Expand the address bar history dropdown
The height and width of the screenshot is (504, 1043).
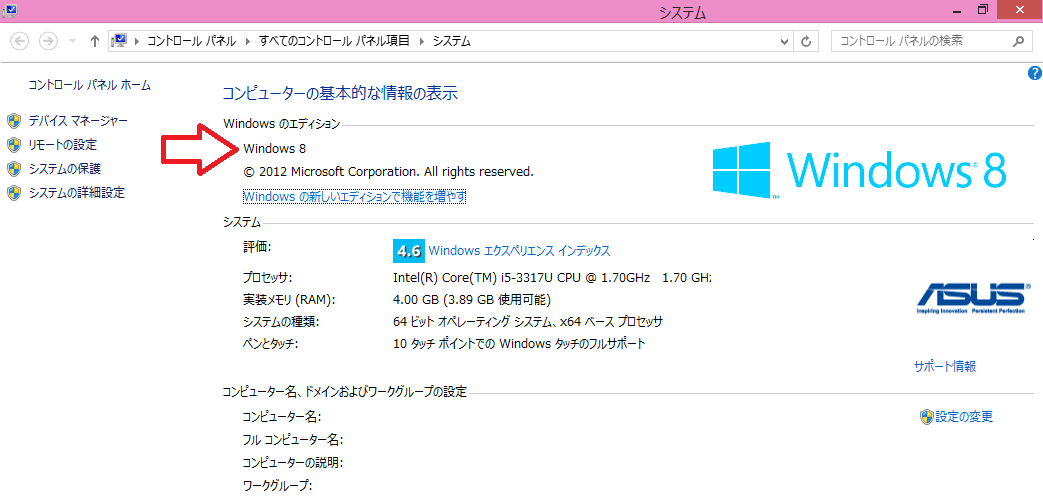click(x=784, y=41)
